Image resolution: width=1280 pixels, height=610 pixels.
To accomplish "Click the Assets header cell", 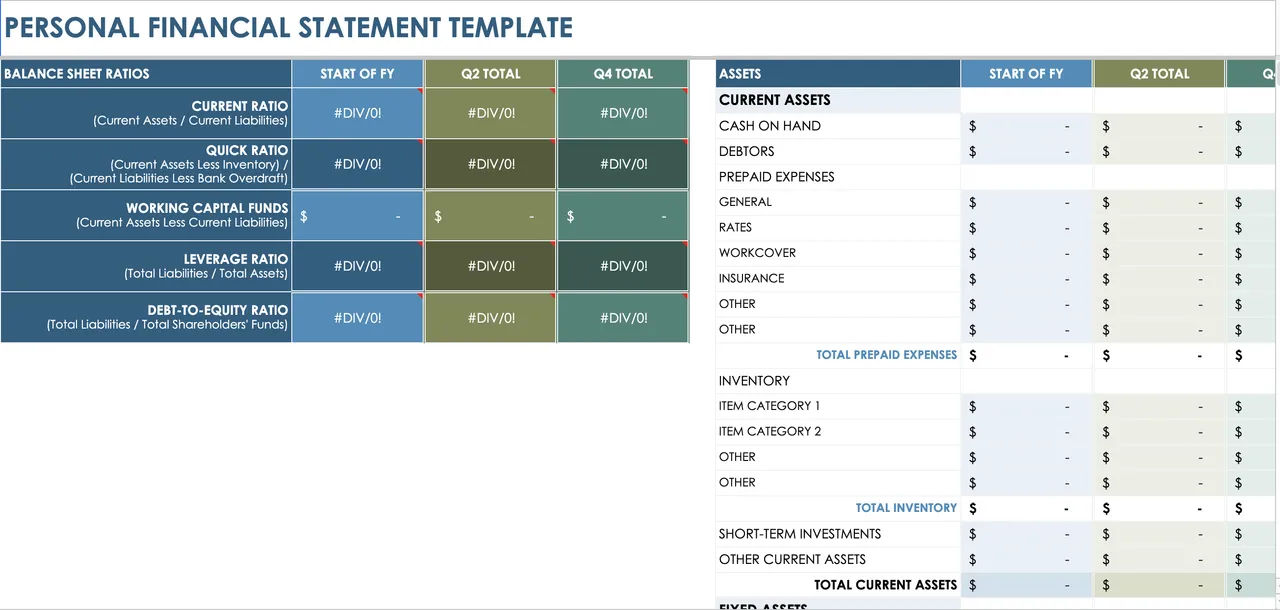I will tap(838, 74).
